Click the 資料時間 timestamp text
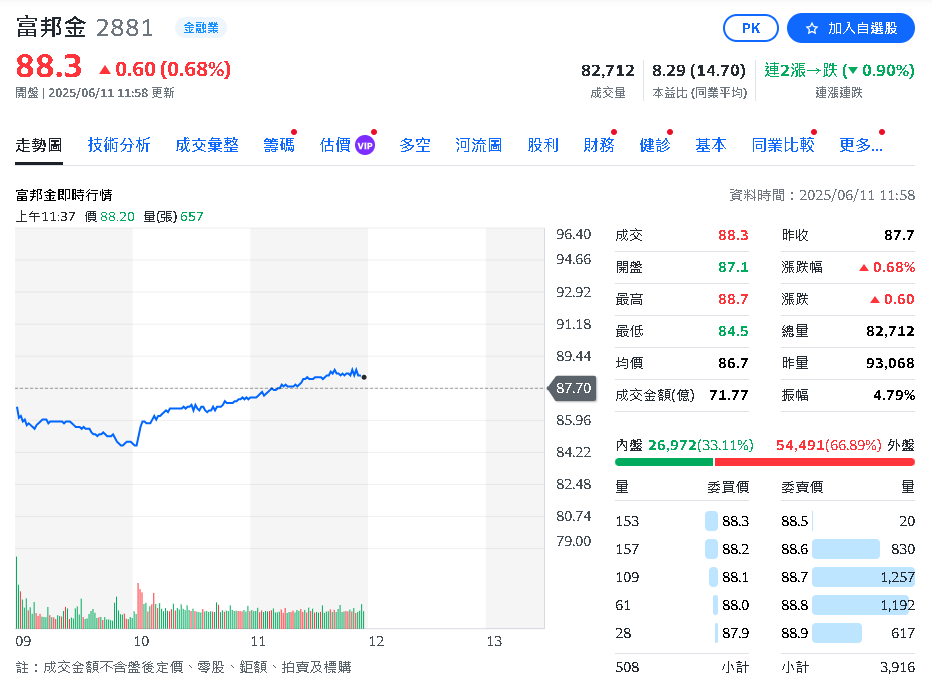 (x=822, y=195)
